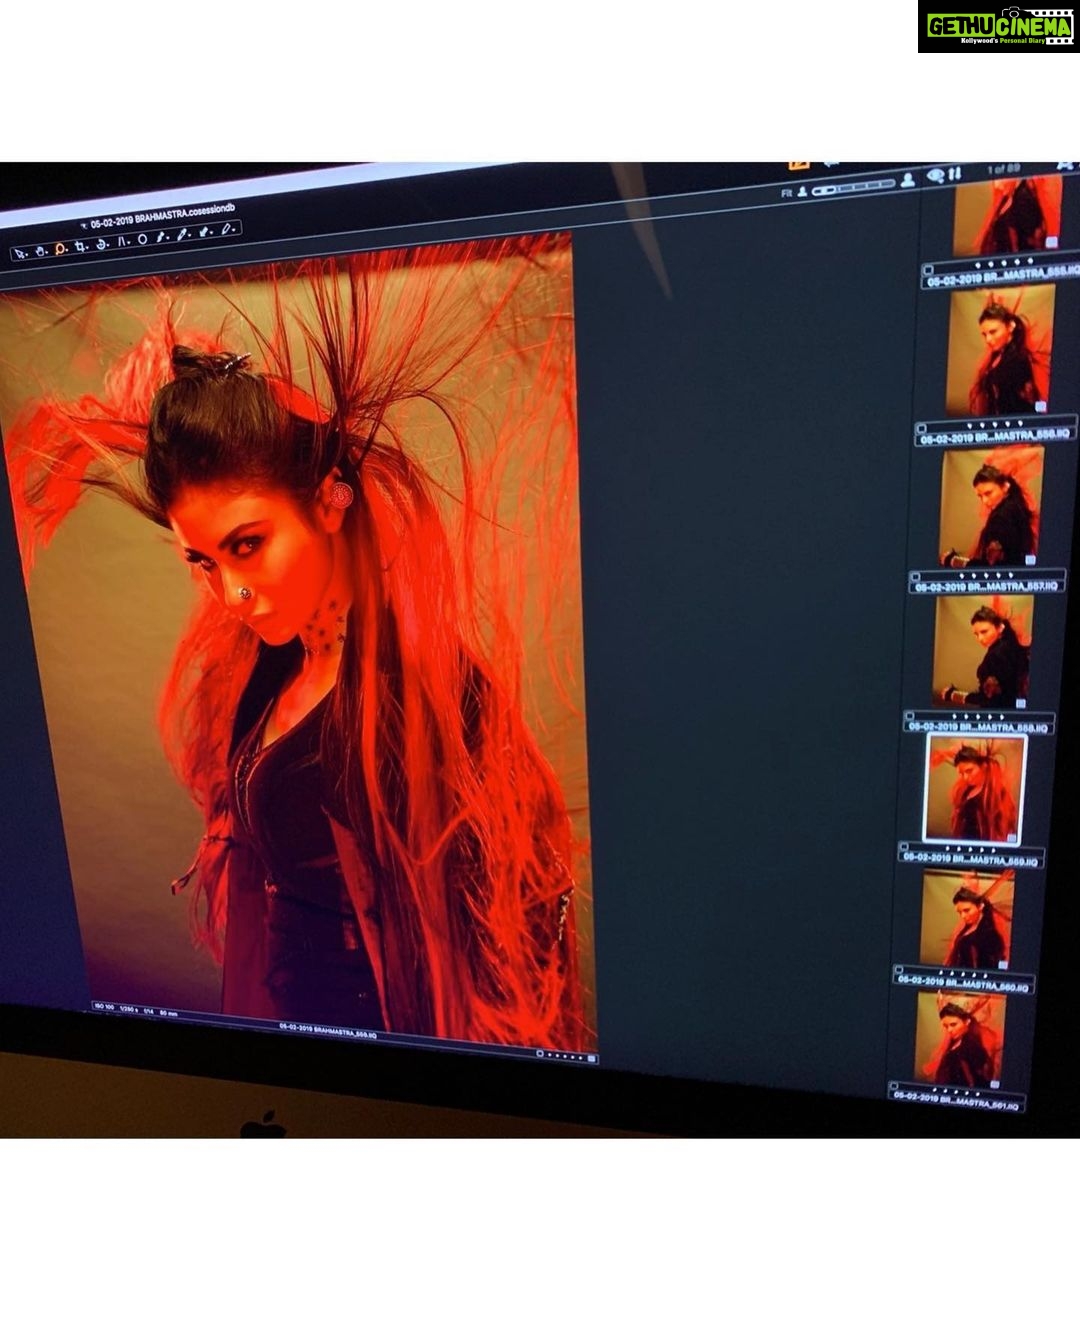Click the adjustments badge on thumbnail 555
The width and height of the screenshot is (1080, 1343).
[x=1051, y=243]
